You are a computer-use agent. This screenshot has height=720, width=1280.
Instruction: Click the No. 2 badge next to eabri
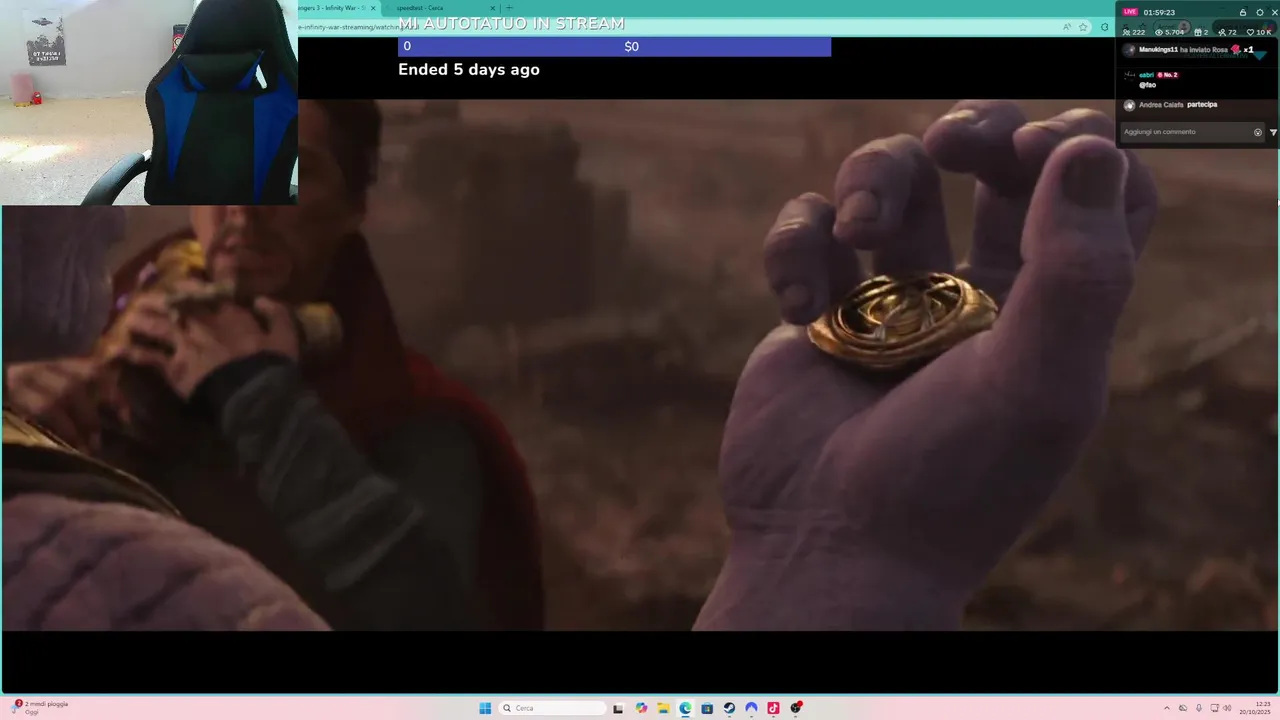pyautogui.click(x=1167, y=75)
